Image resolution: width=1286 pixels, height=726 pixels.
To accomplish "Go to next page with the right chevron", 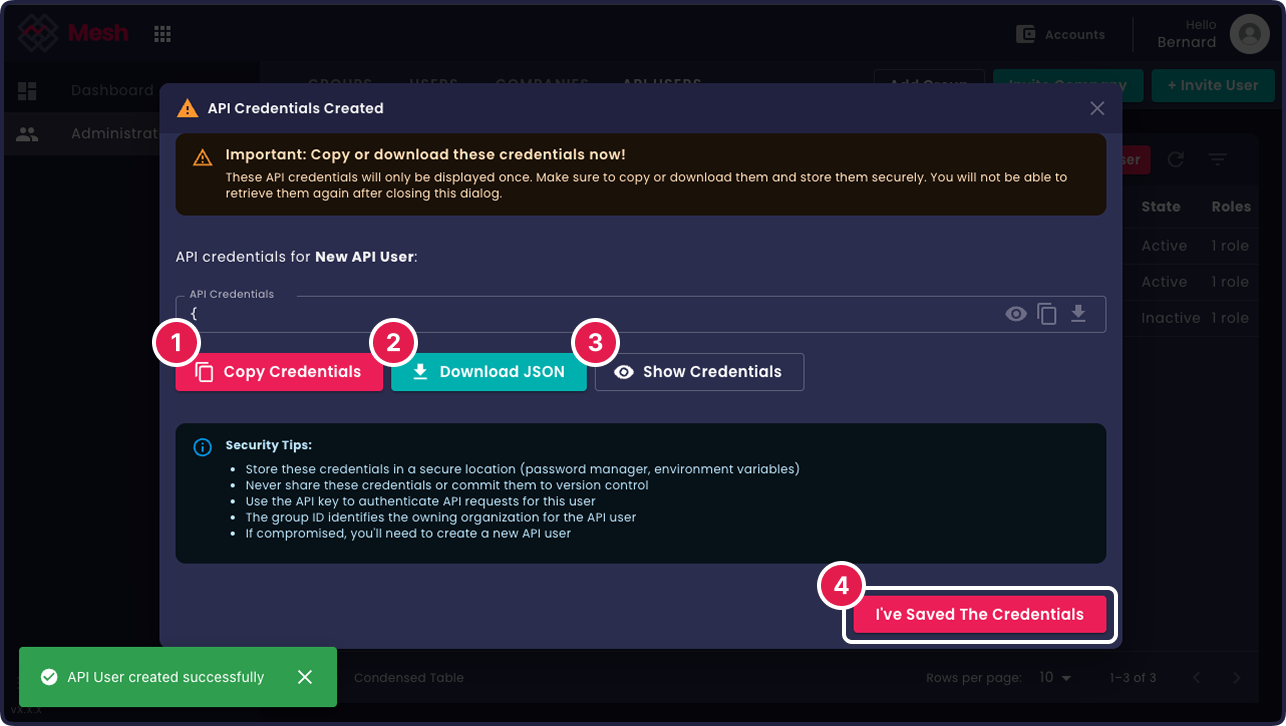I will [x=1237, y=677].
